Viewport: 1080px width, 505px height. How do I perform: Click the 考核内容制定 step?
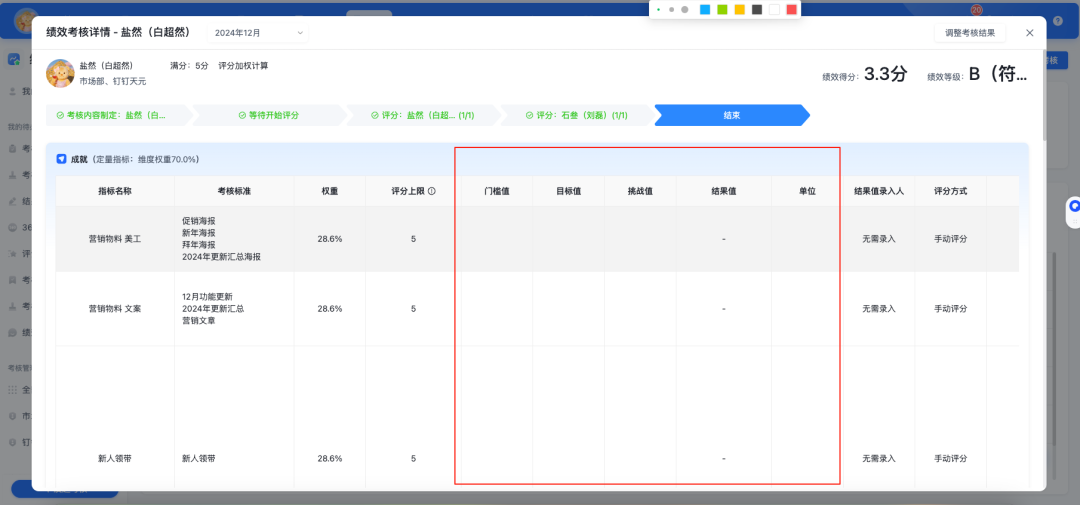click(x=115, y=115)
